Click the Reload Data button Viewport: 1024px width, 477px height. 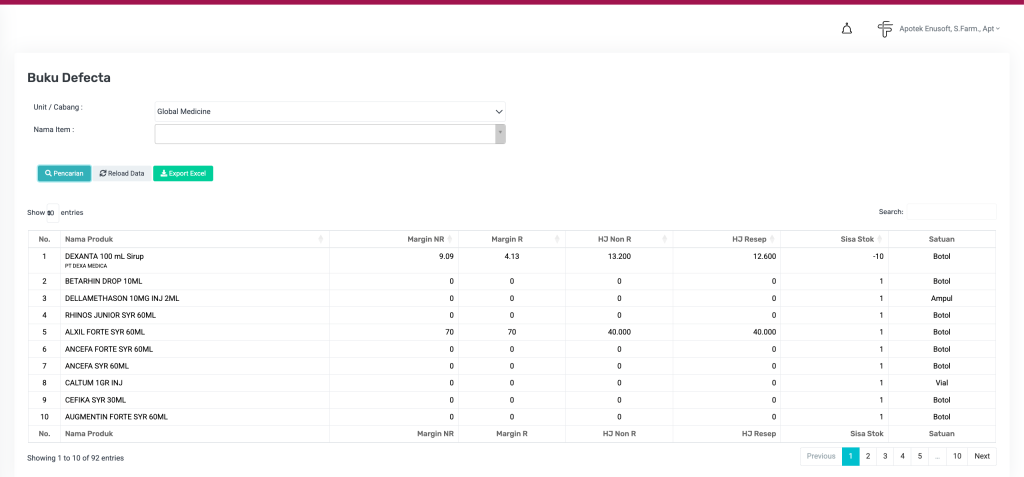pyautogui.click(x=122, y=173)
